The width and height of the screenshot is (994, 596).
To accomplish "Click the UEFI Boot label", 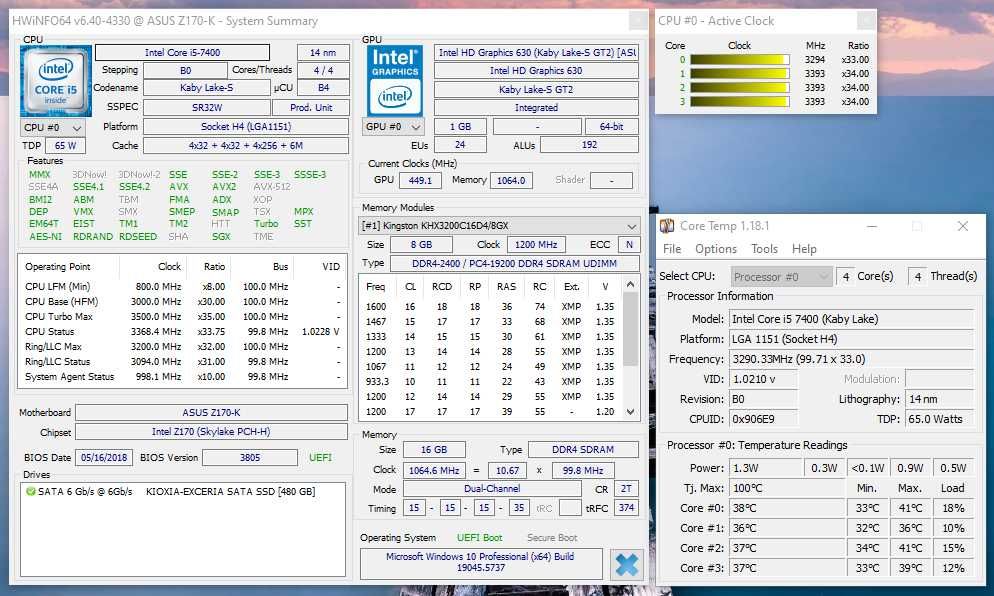I will (479, 538).
